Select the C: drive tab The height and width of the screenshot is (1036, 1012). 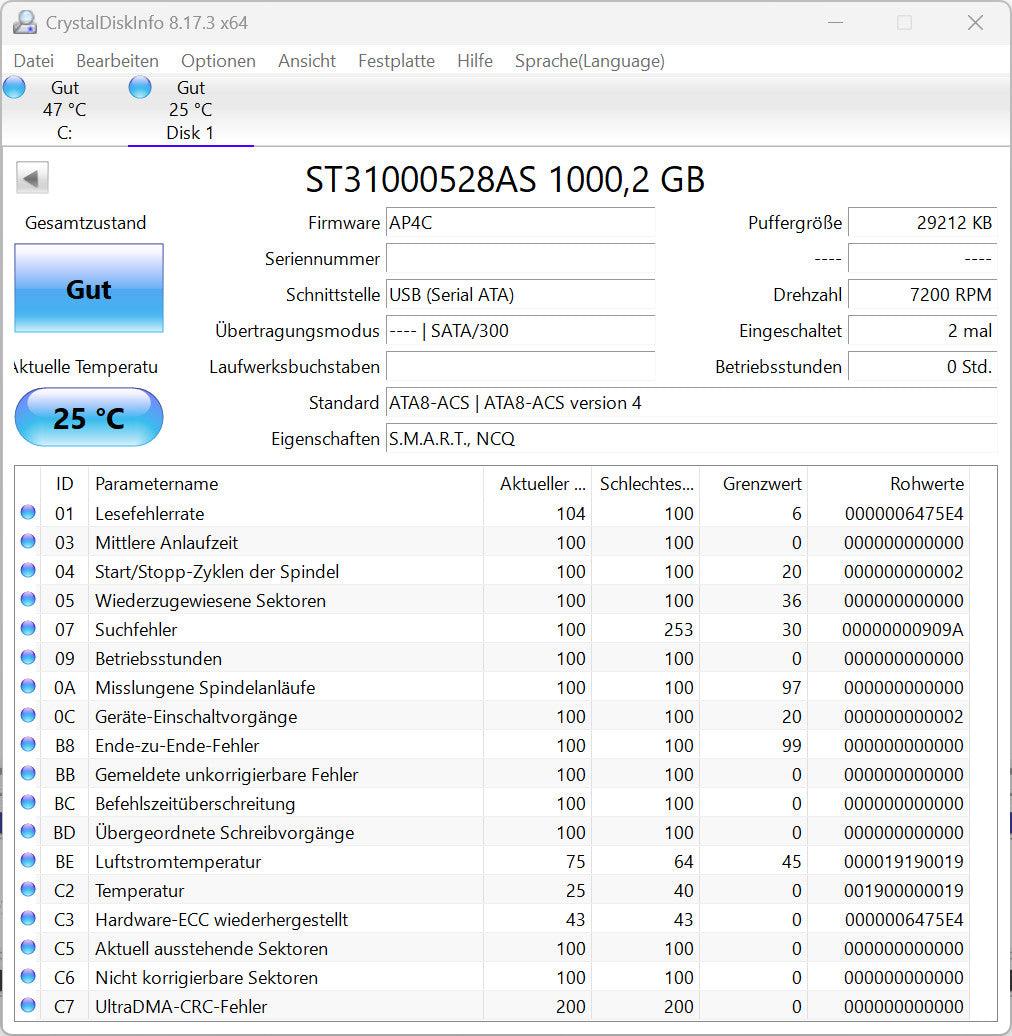[64, 110]
